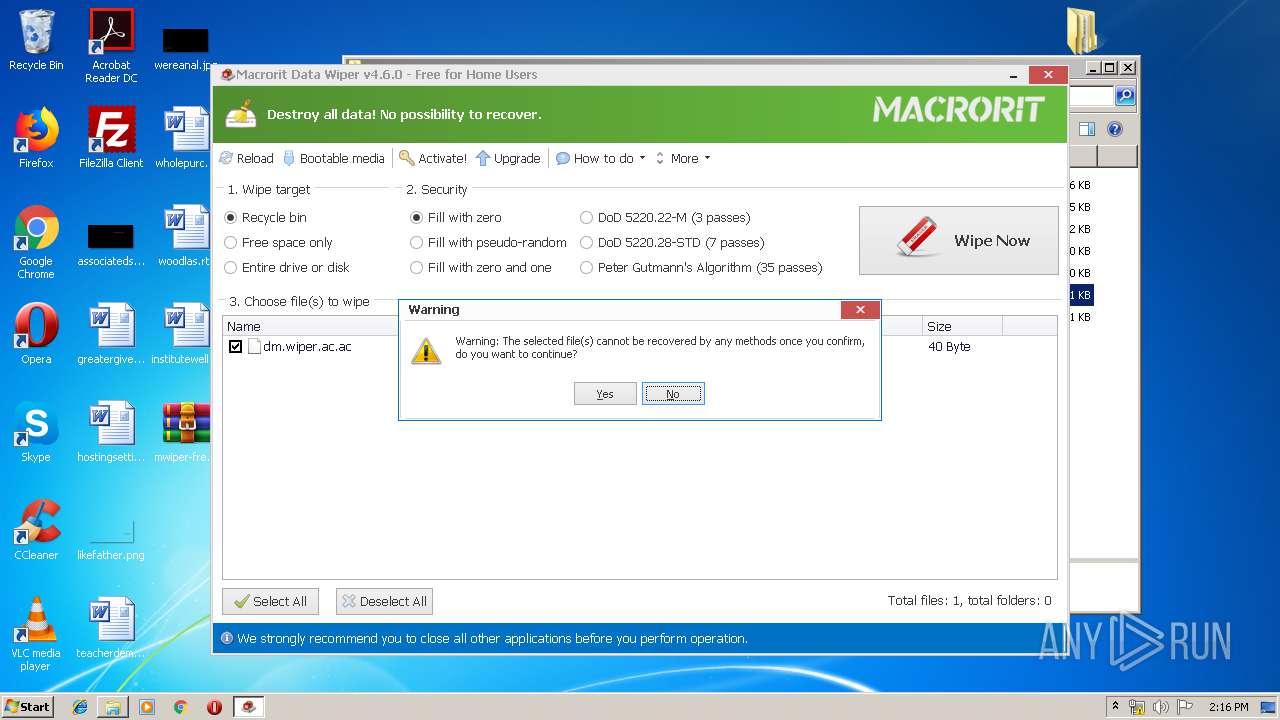Click the Deselect All button

point(384,601)
